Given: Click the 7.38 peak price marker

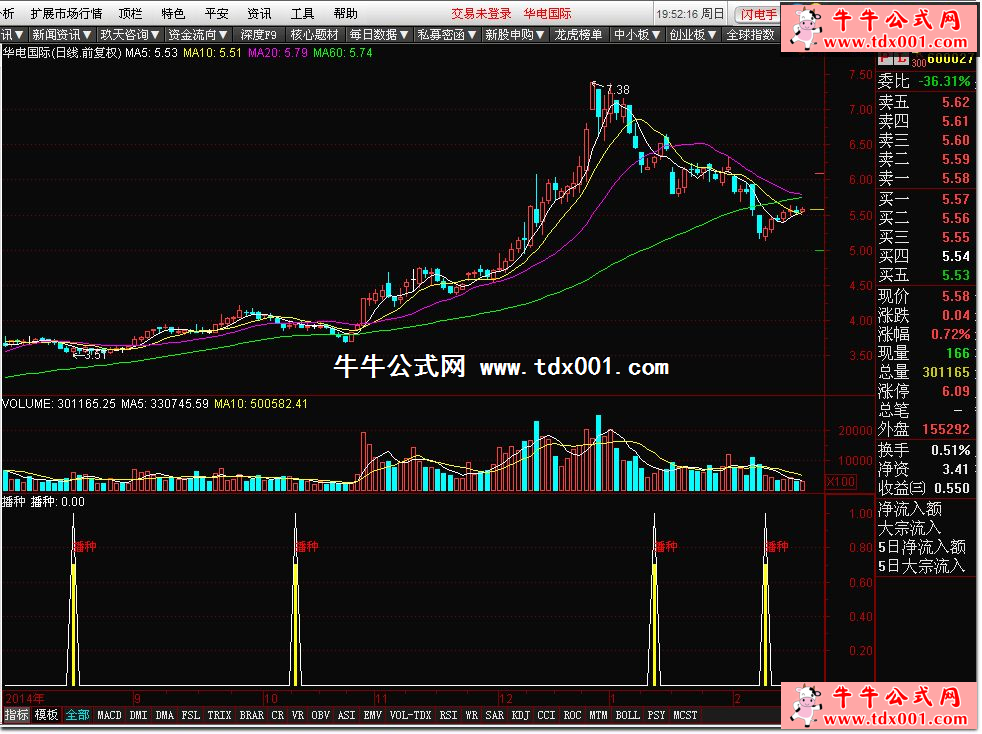Looking at the screenshot, I should click(618, 90).
